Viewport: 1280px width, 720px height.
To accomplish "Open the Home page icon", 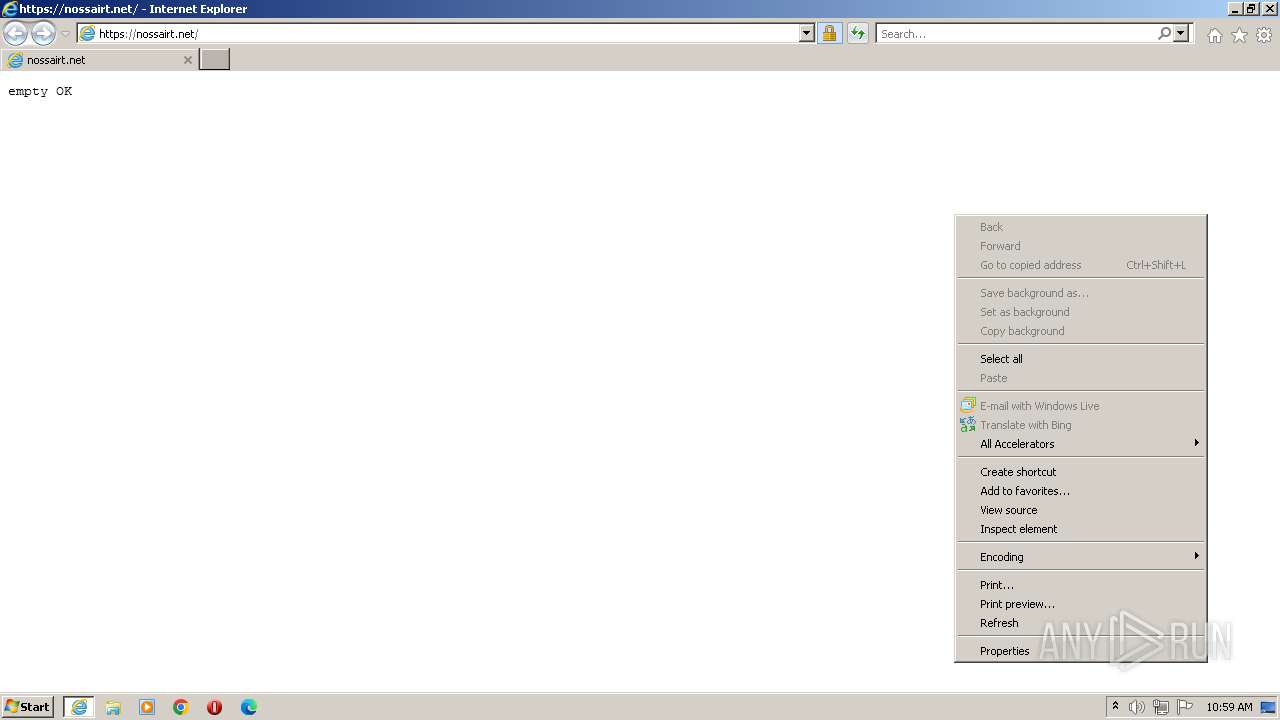I will click(1214, 35).
